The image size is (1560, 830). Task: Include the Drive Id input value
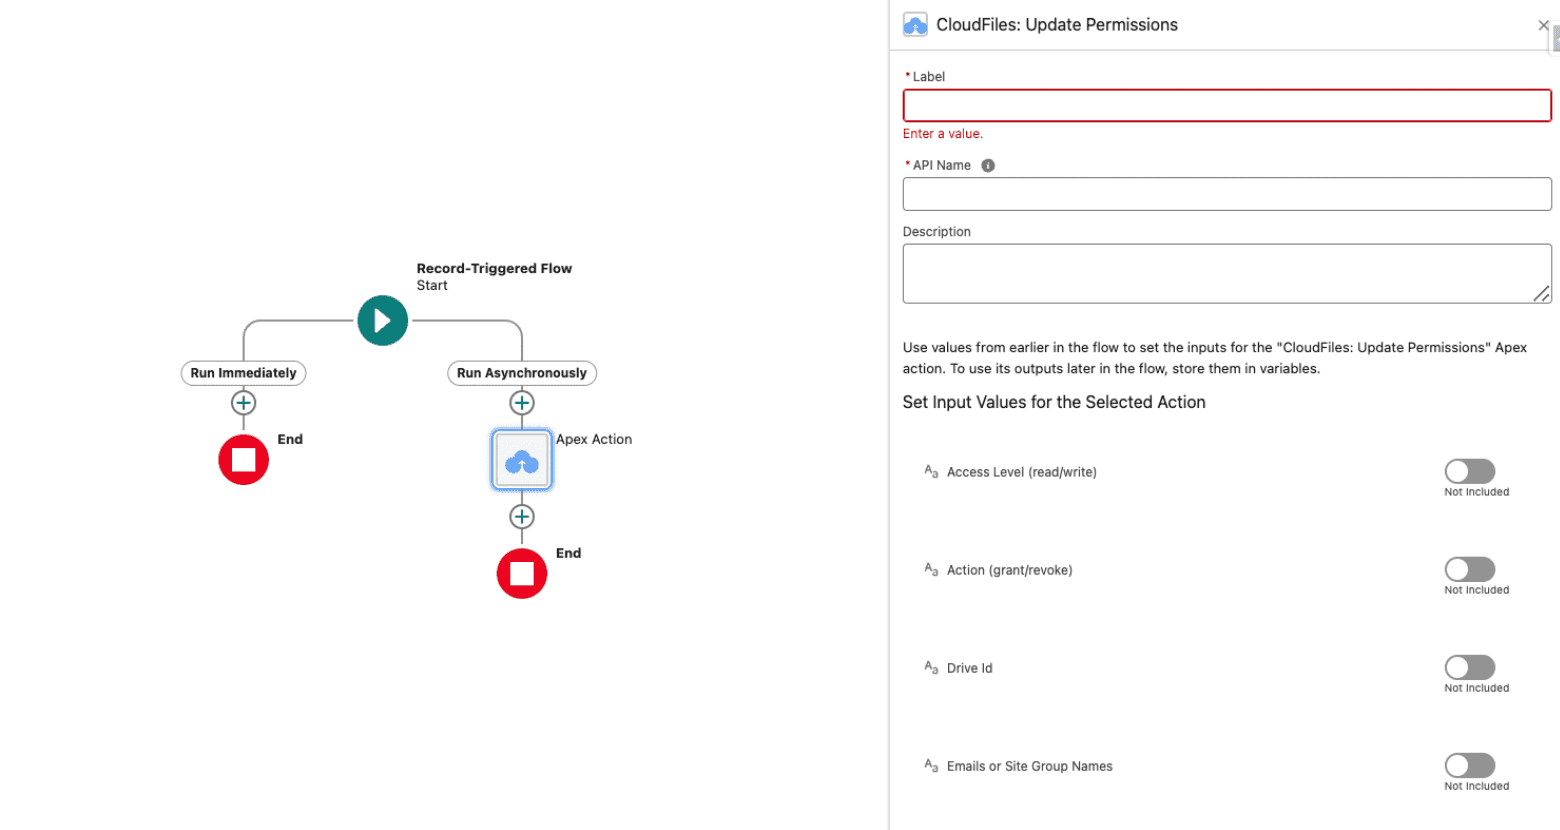(x=1469, y=667)
